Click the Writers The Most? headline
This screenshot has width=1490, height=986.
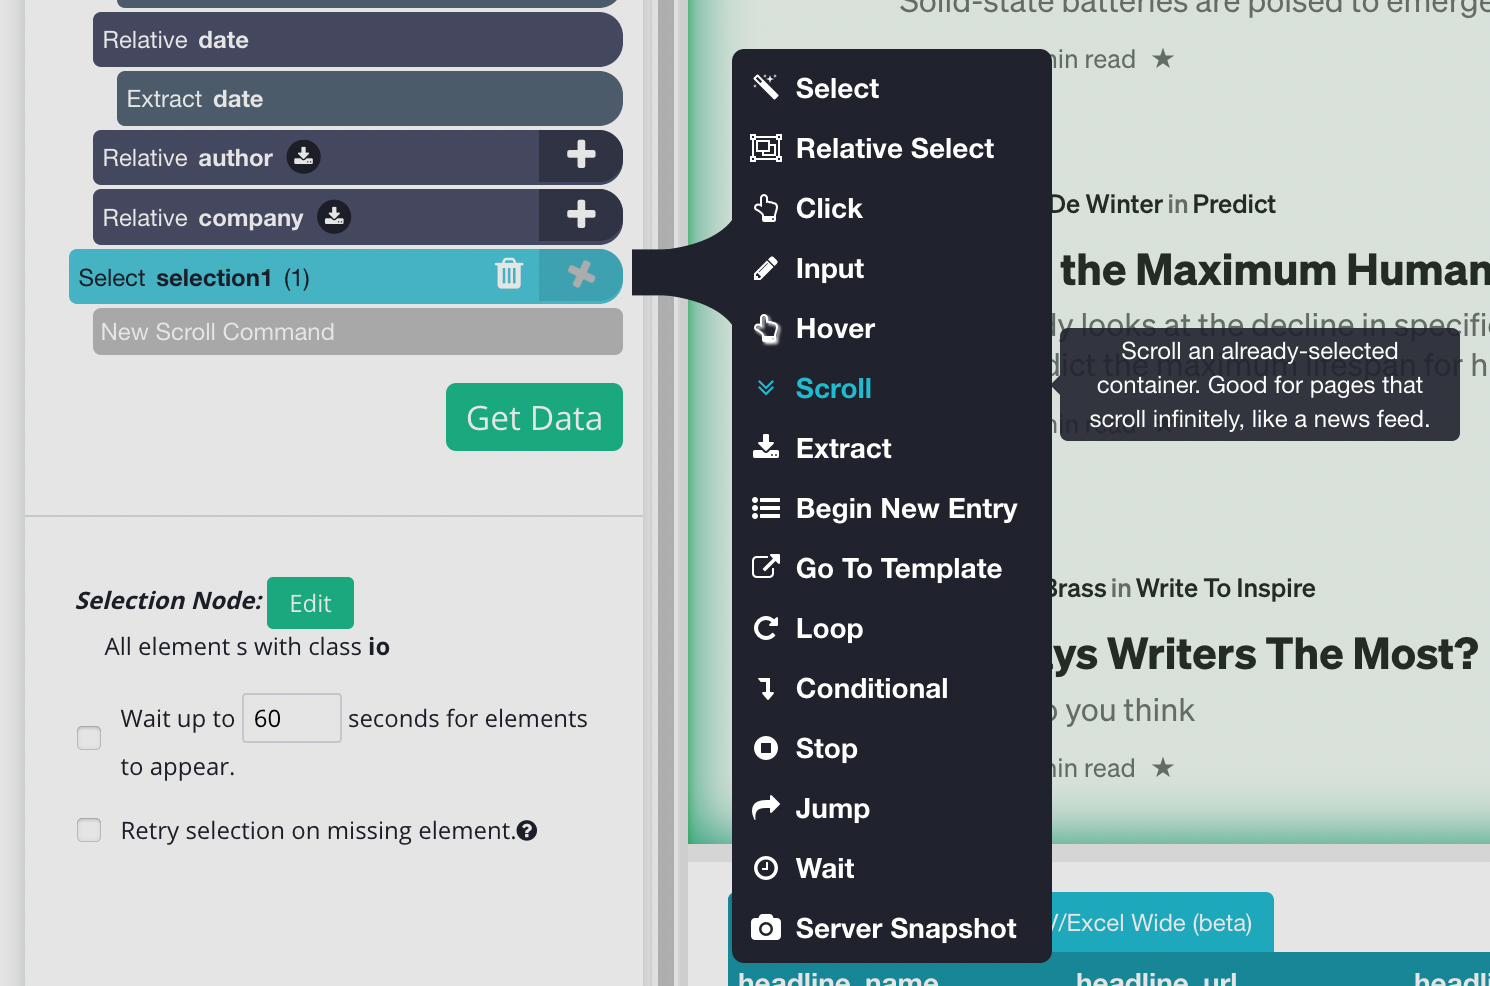(x=1265, y=654)
